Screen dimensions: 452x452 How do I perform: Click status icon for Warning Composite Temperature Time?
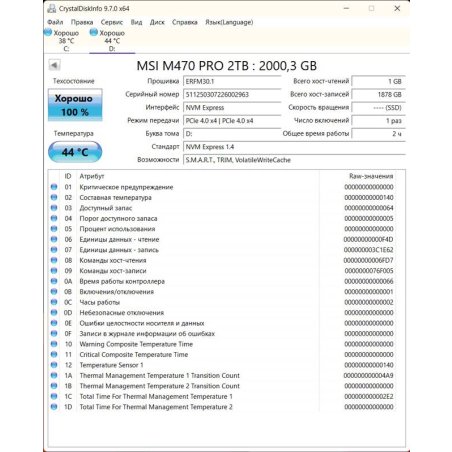(54, 344)
